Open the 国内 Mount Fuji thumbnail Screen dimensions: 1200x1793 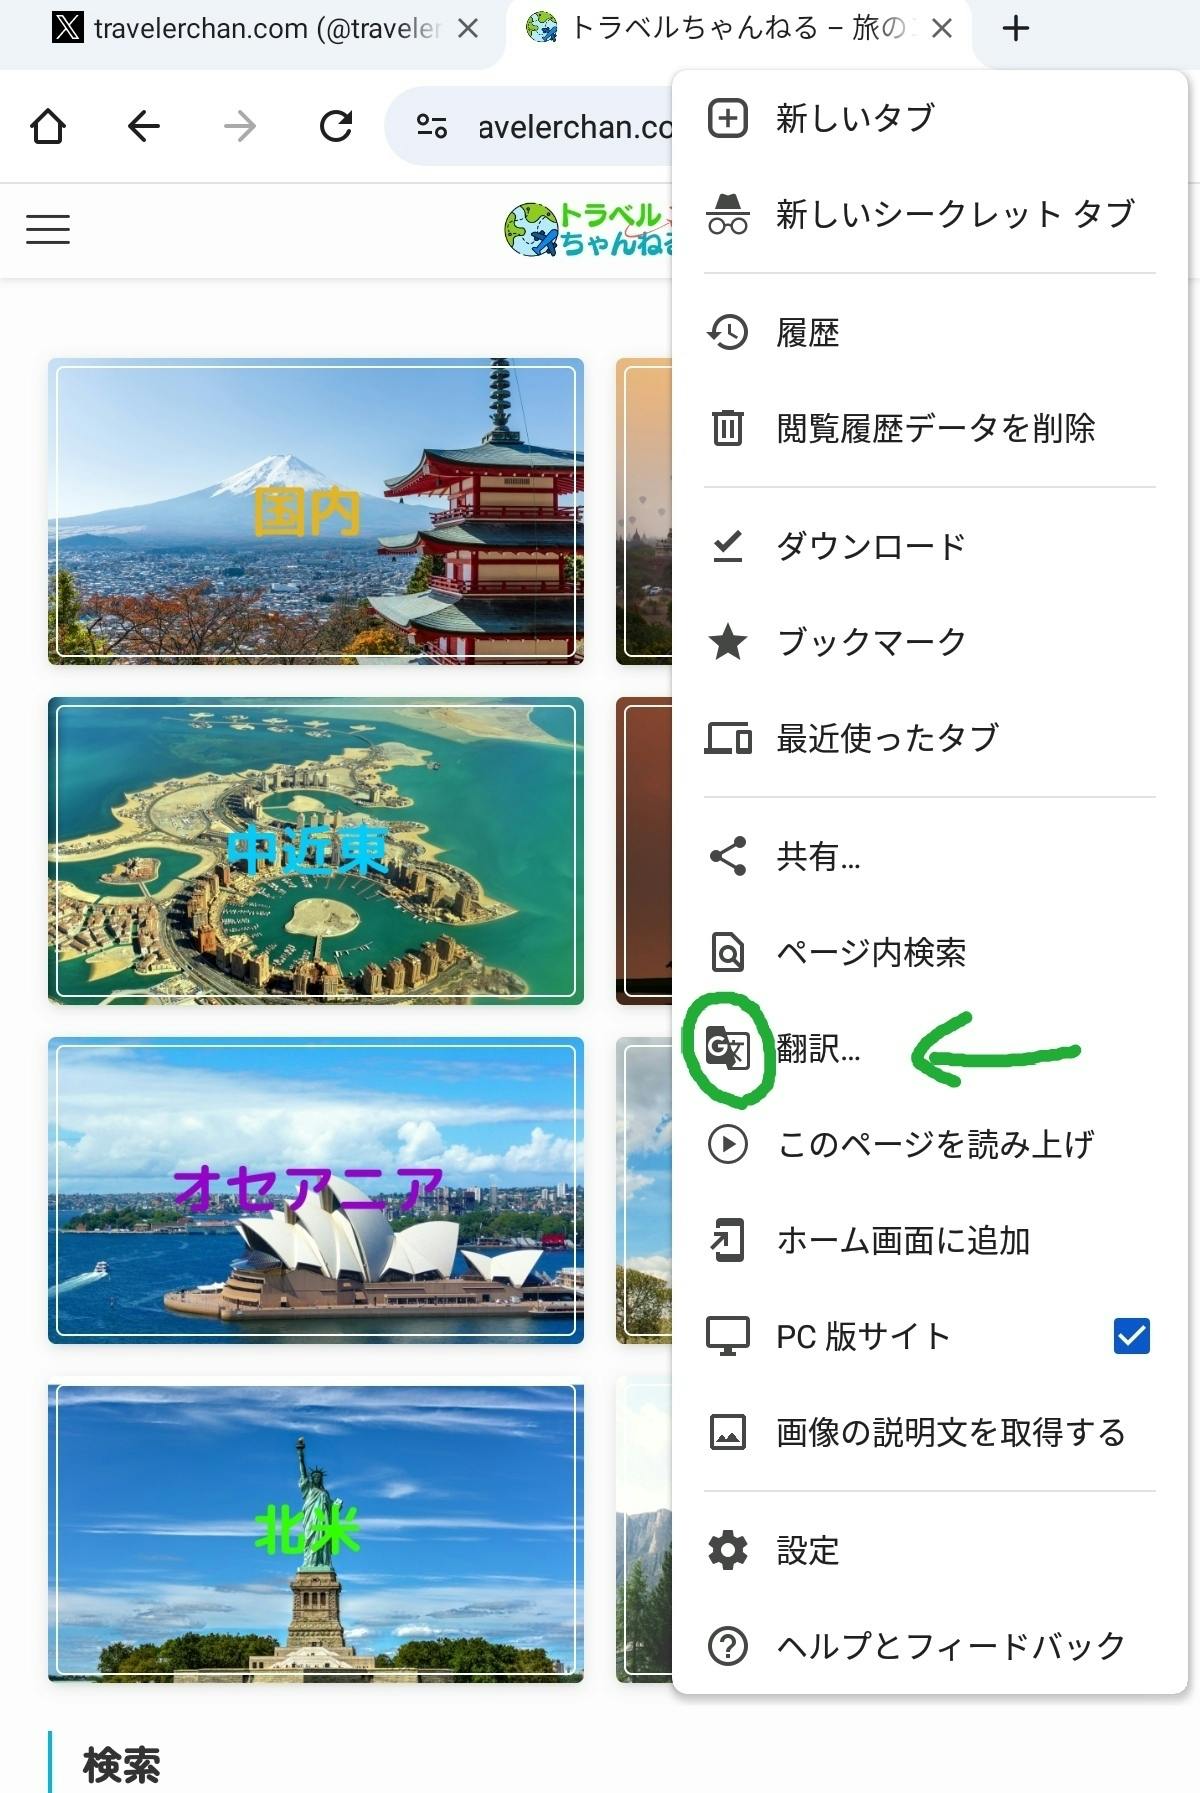(x=316, y=511)
